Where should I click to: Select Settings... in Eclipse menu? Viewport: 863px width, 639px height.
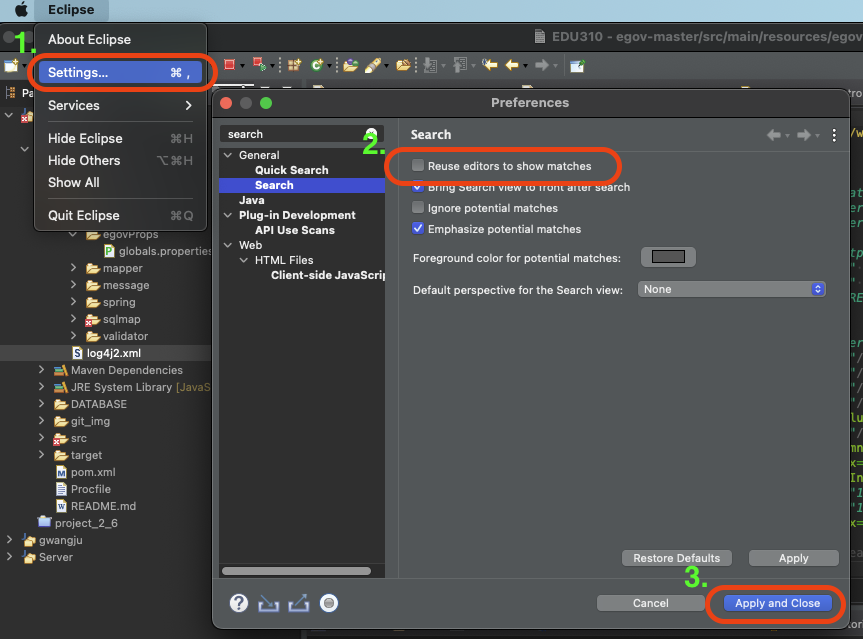[x=121, y=73]
